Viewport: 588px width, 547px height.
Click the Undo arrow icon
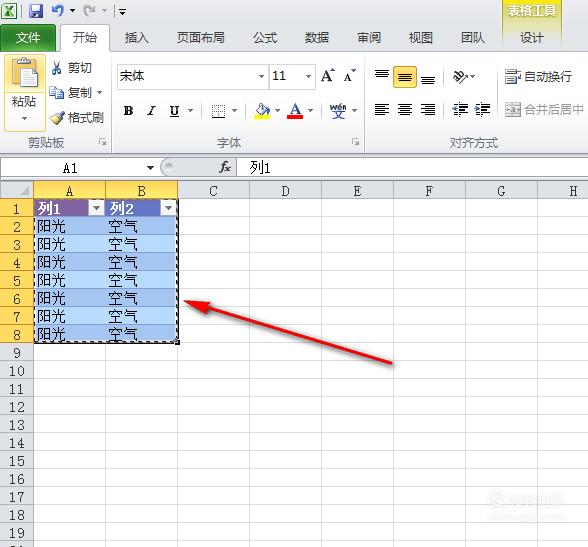[58, 10]
